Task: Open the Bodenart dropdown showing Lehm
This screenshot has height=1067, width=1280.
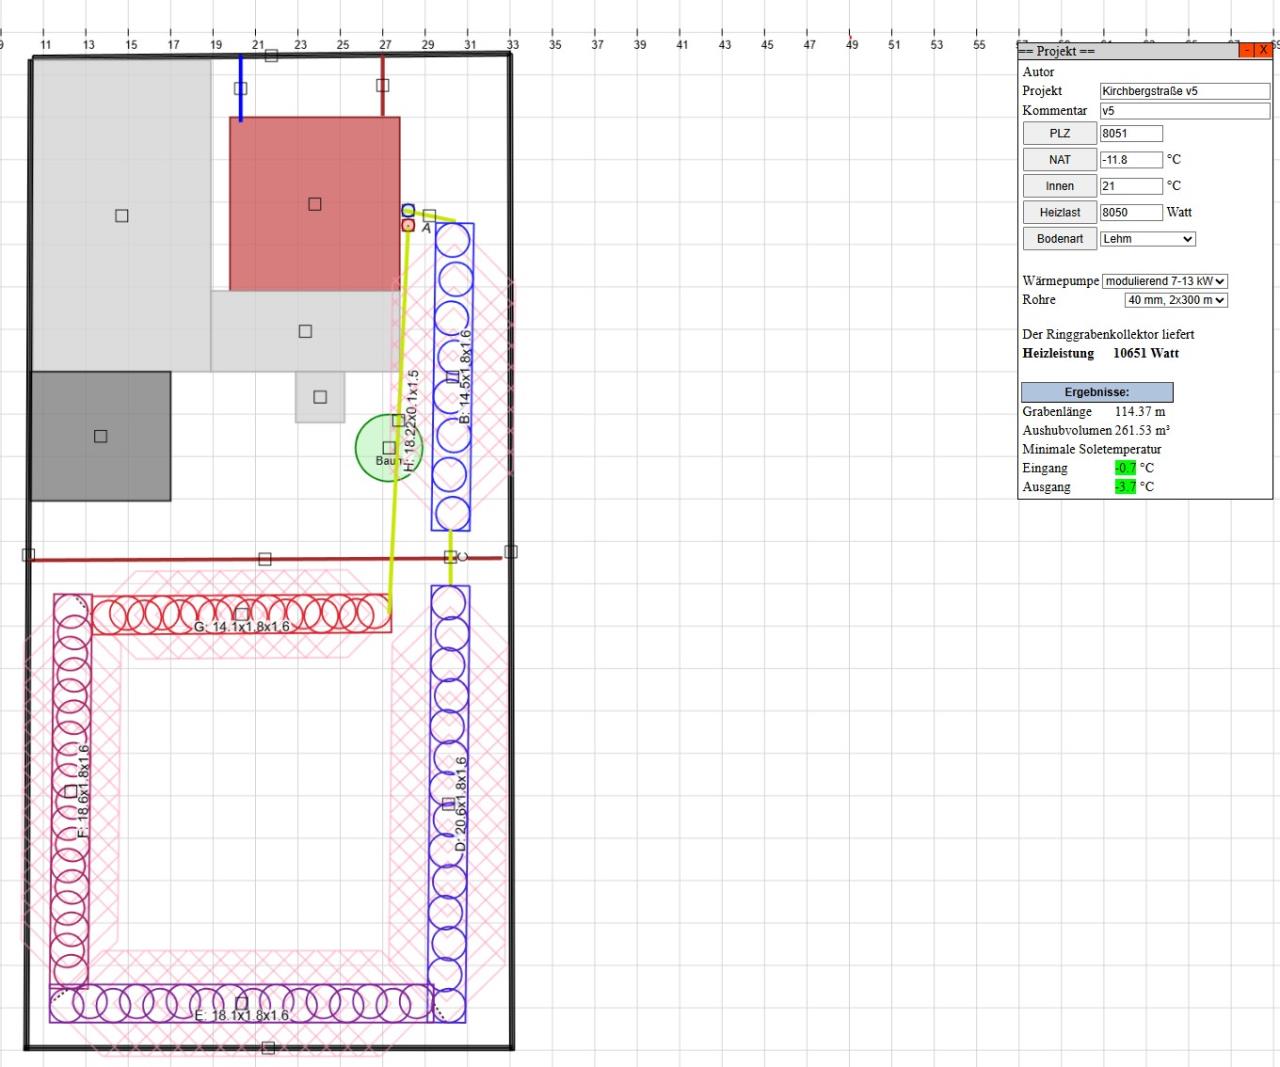Action: [1147, 239]
